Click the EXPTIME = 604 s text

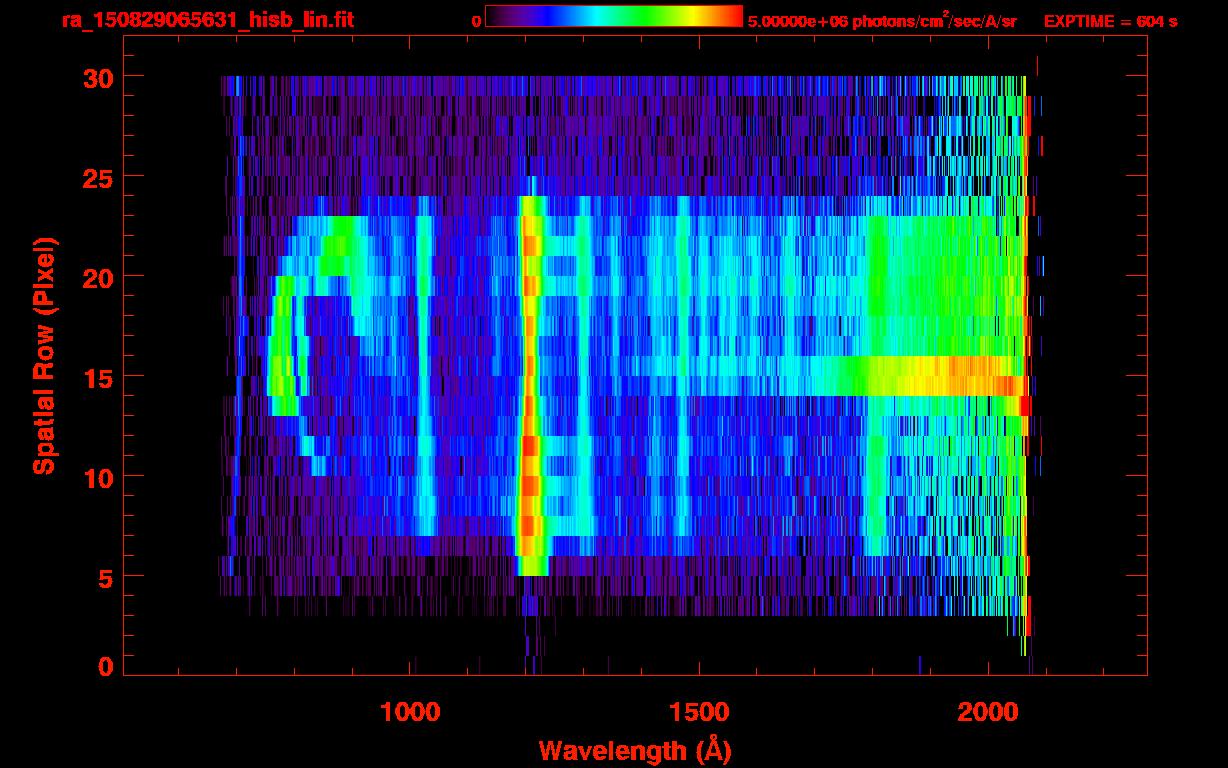coord(1110,21)
